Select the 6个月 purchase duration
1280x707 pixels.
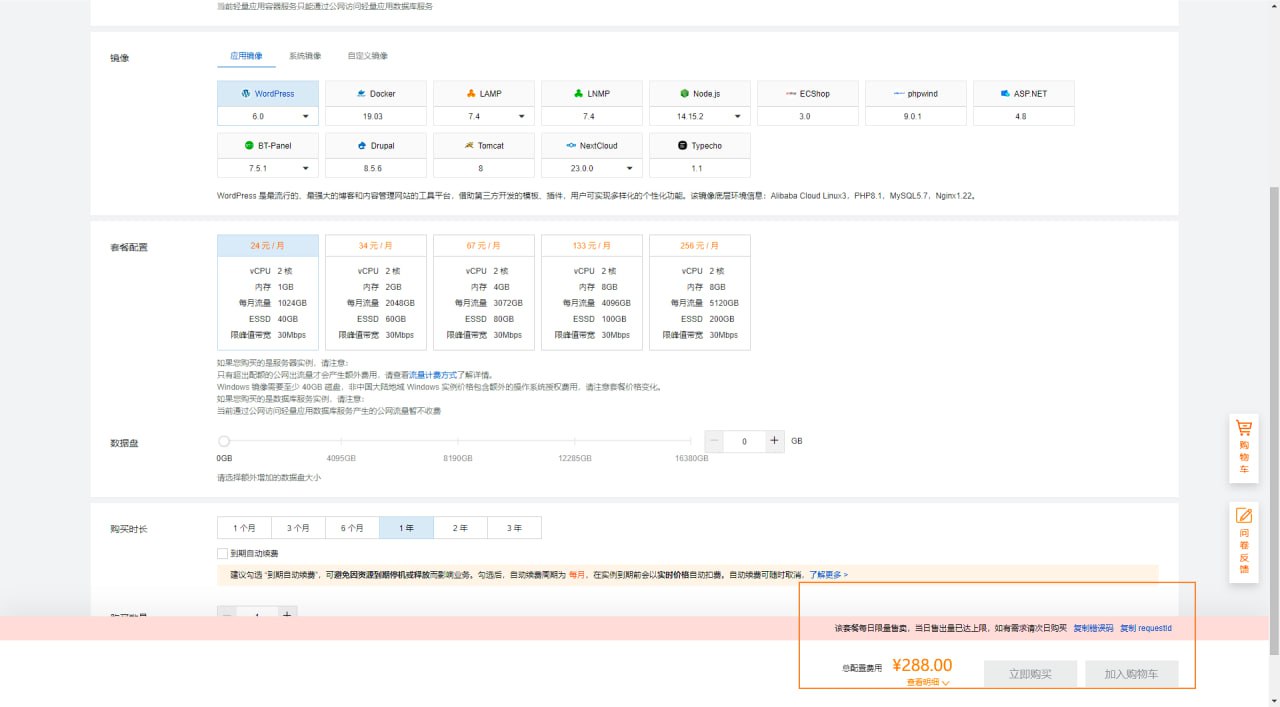point(352,528)
